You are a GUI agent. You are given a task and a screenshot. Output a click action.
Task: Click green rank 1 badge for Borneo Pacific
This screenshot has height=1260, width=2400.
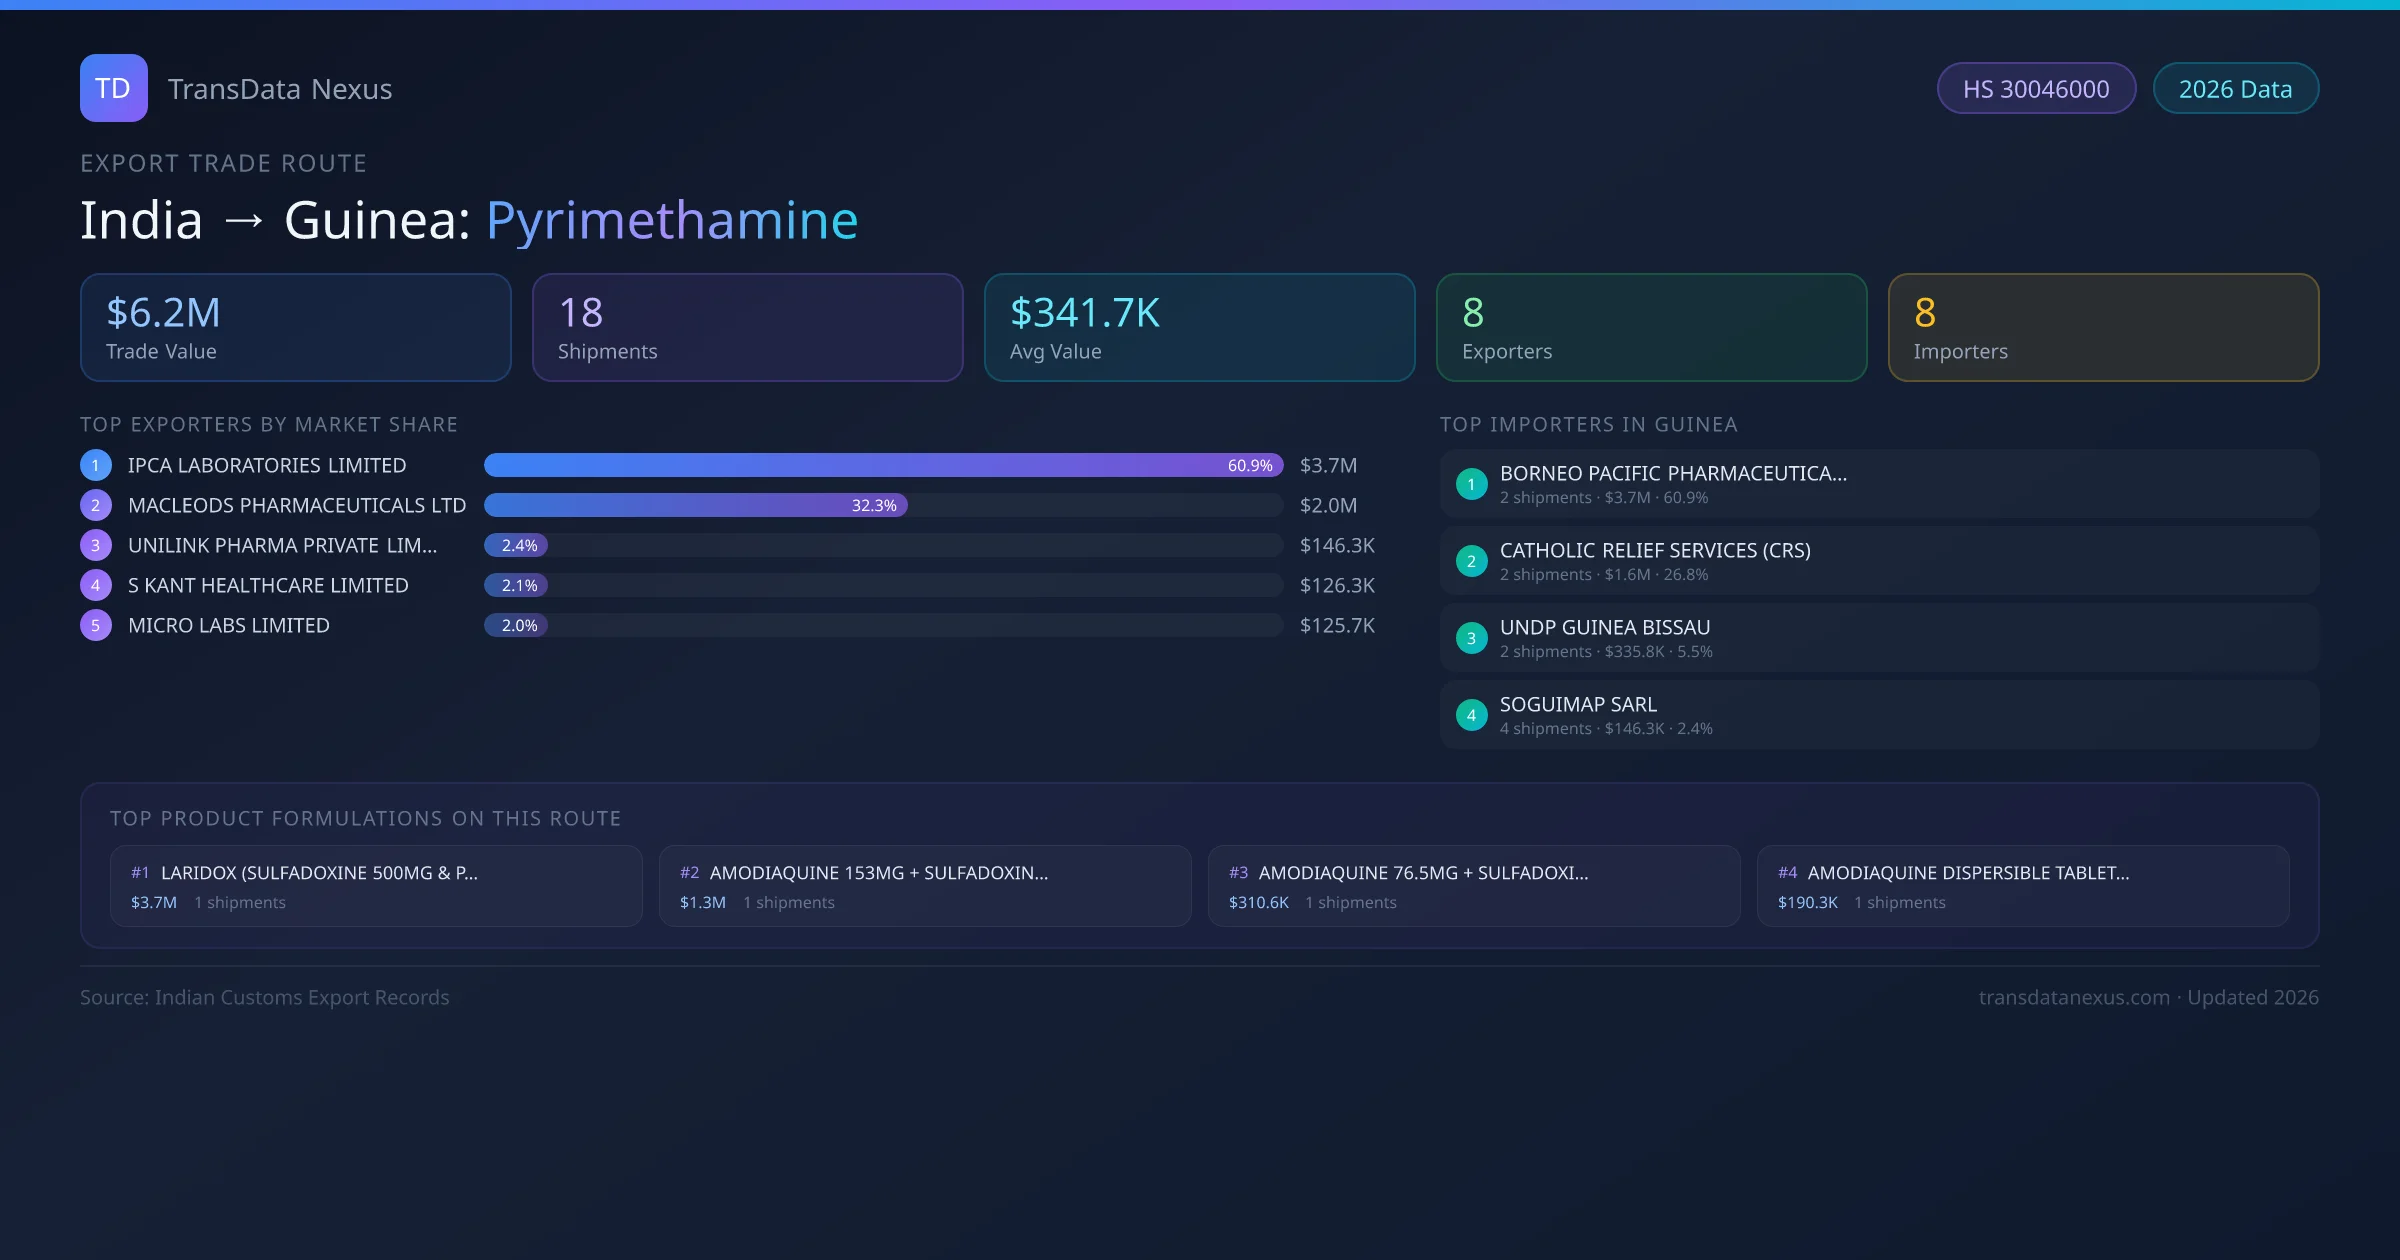[x=1471, y=484]
